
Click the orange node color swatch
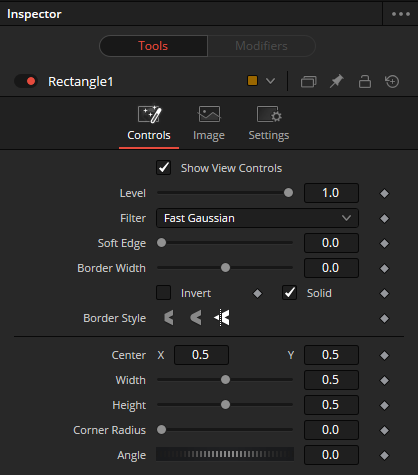click(252, 81)
